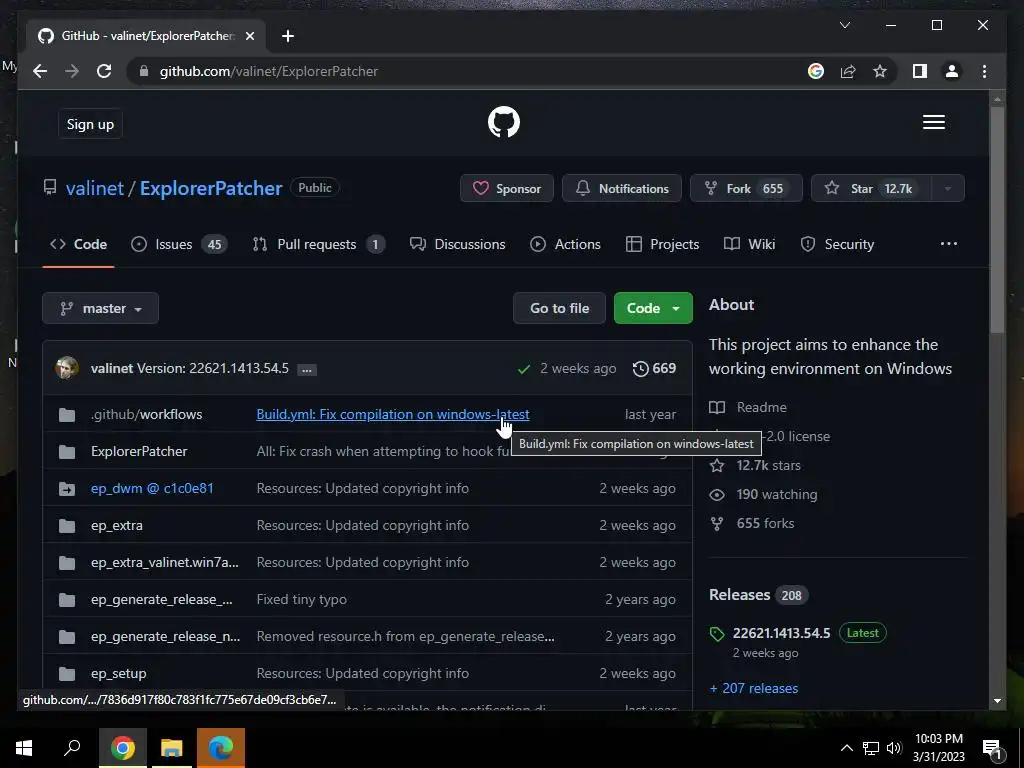
Task: Open the hamburger navigation menu
Action: (x=933, y=122)
